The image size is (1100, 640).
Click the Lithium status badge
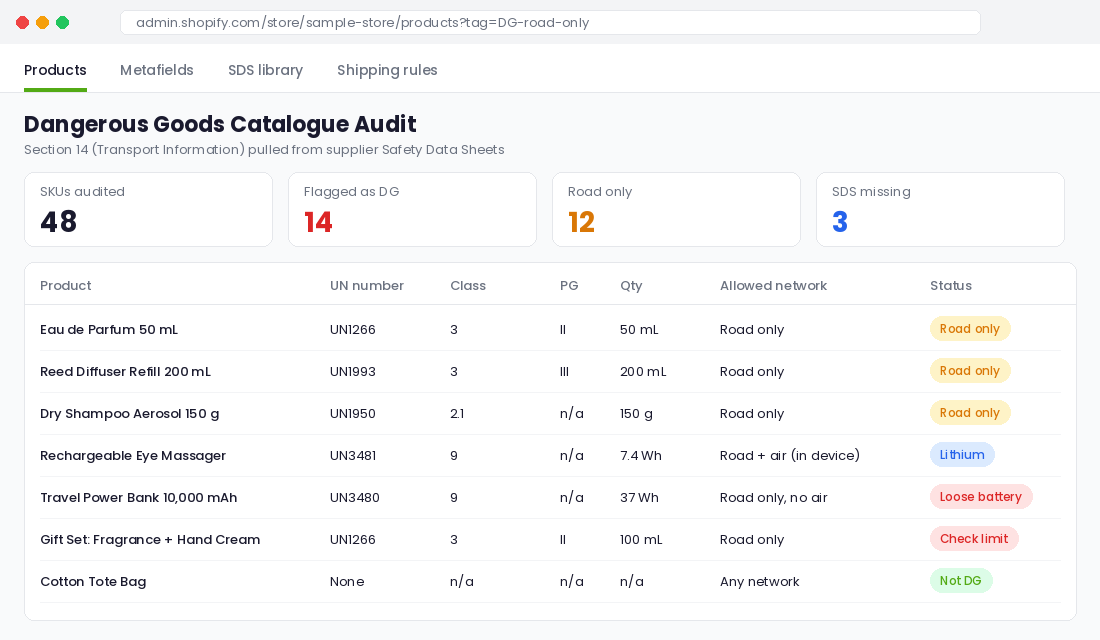(962, 455)
